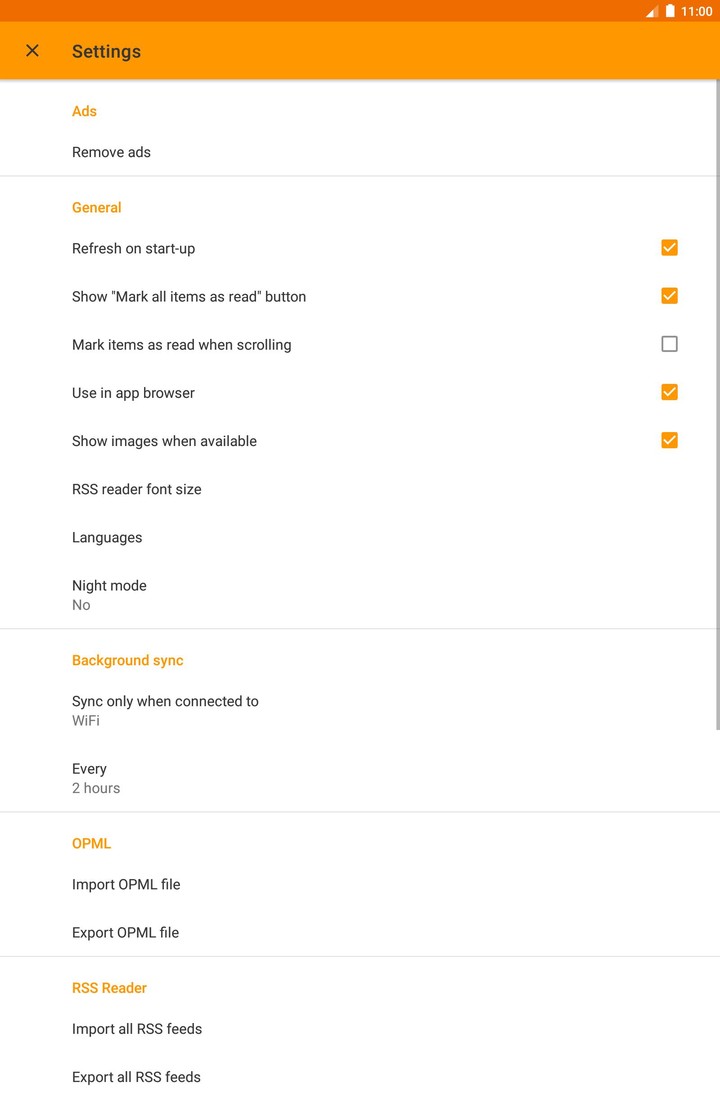Uncheck Show images when available
Image resolution: width=720 pixels, height=1109 pixels.
[669, 439]
